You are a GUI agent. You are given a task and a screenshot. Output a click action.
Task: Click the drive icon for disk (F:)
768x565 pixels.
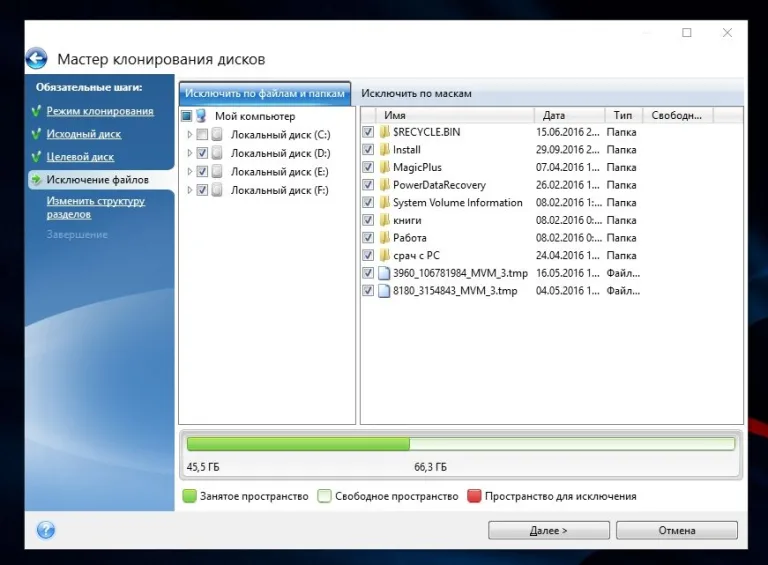point(217,190)
